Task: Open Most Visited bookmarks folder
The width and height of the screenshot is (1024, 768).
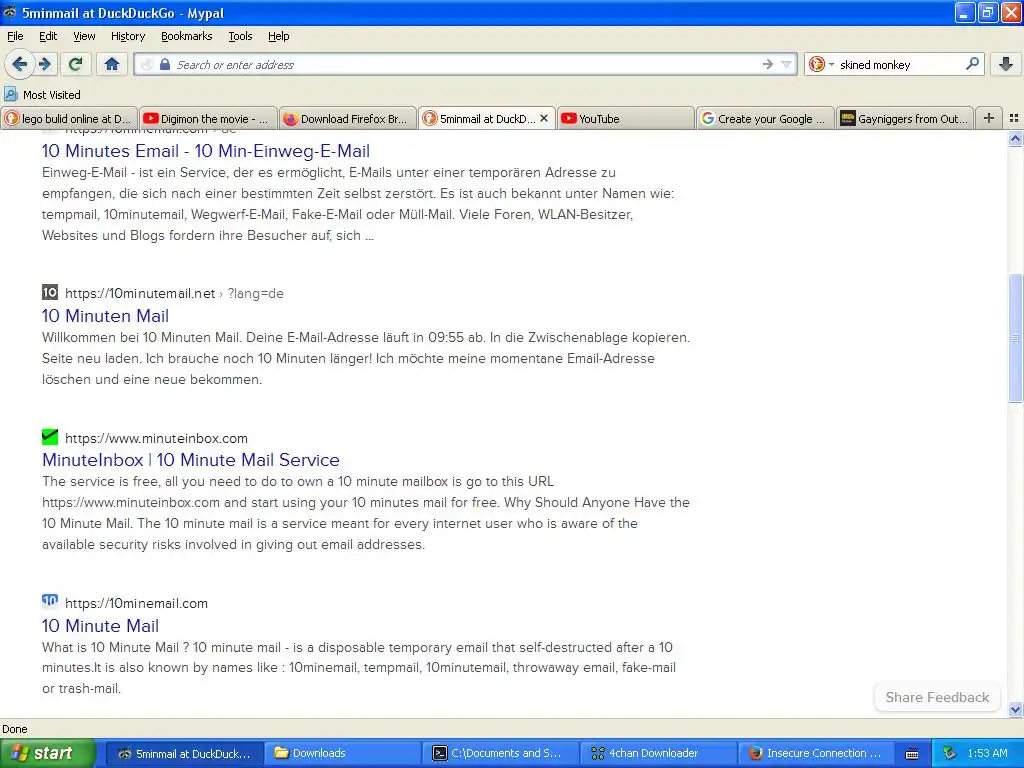Action: 42,95
